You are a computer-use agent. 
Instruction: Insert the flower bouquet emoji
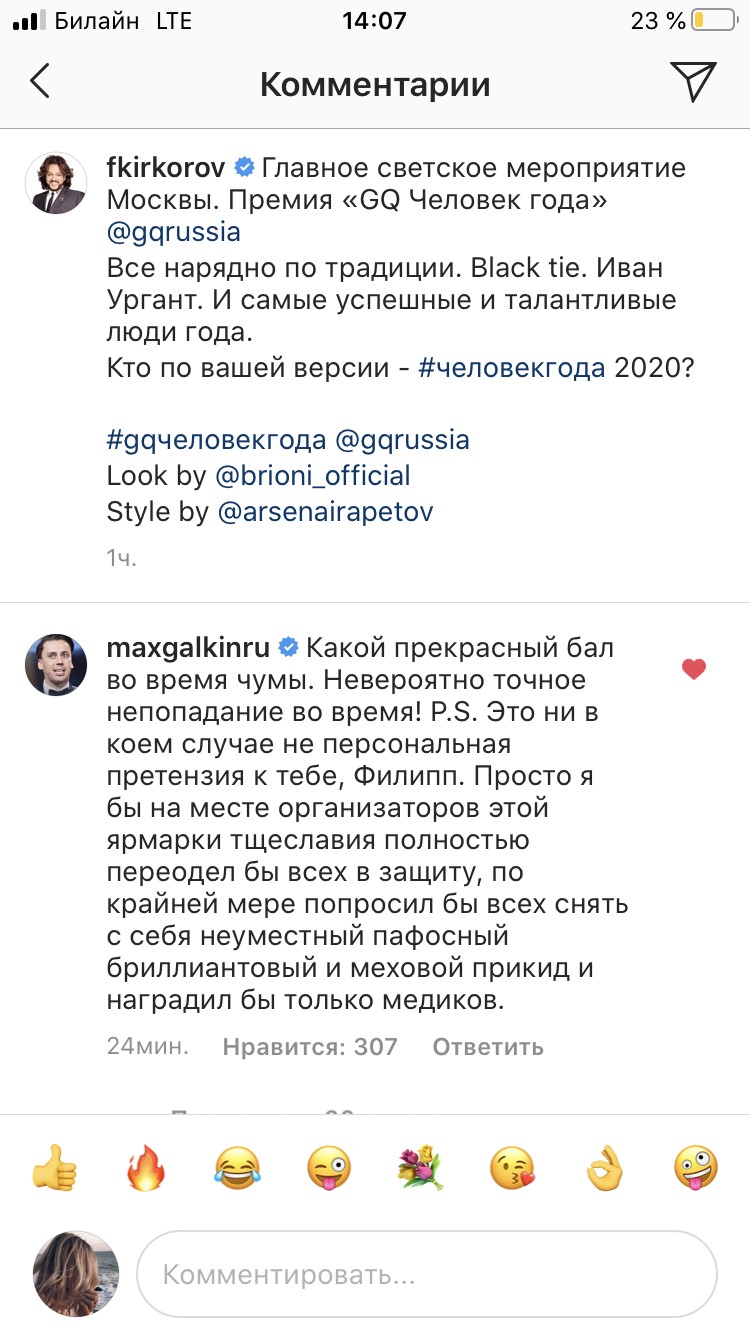click(x=421, y=1167)
